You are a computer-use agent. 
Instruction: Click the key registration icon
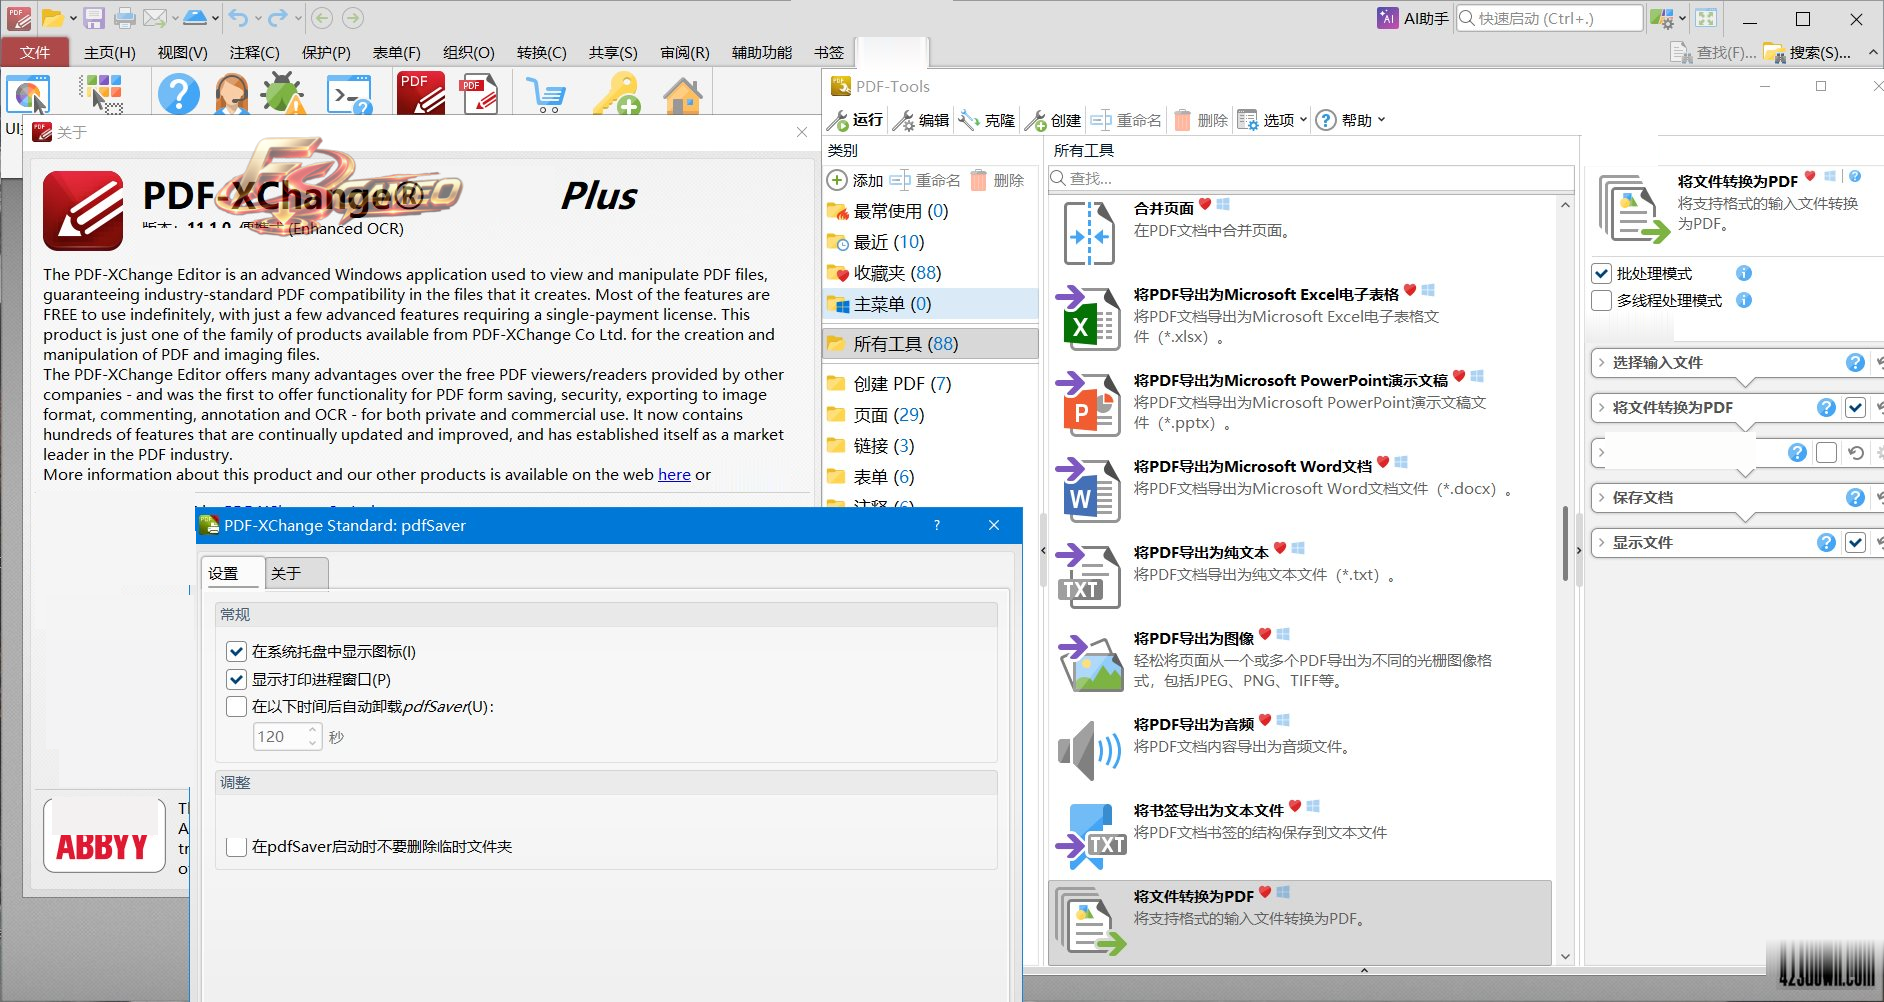(x=615, y=94)
